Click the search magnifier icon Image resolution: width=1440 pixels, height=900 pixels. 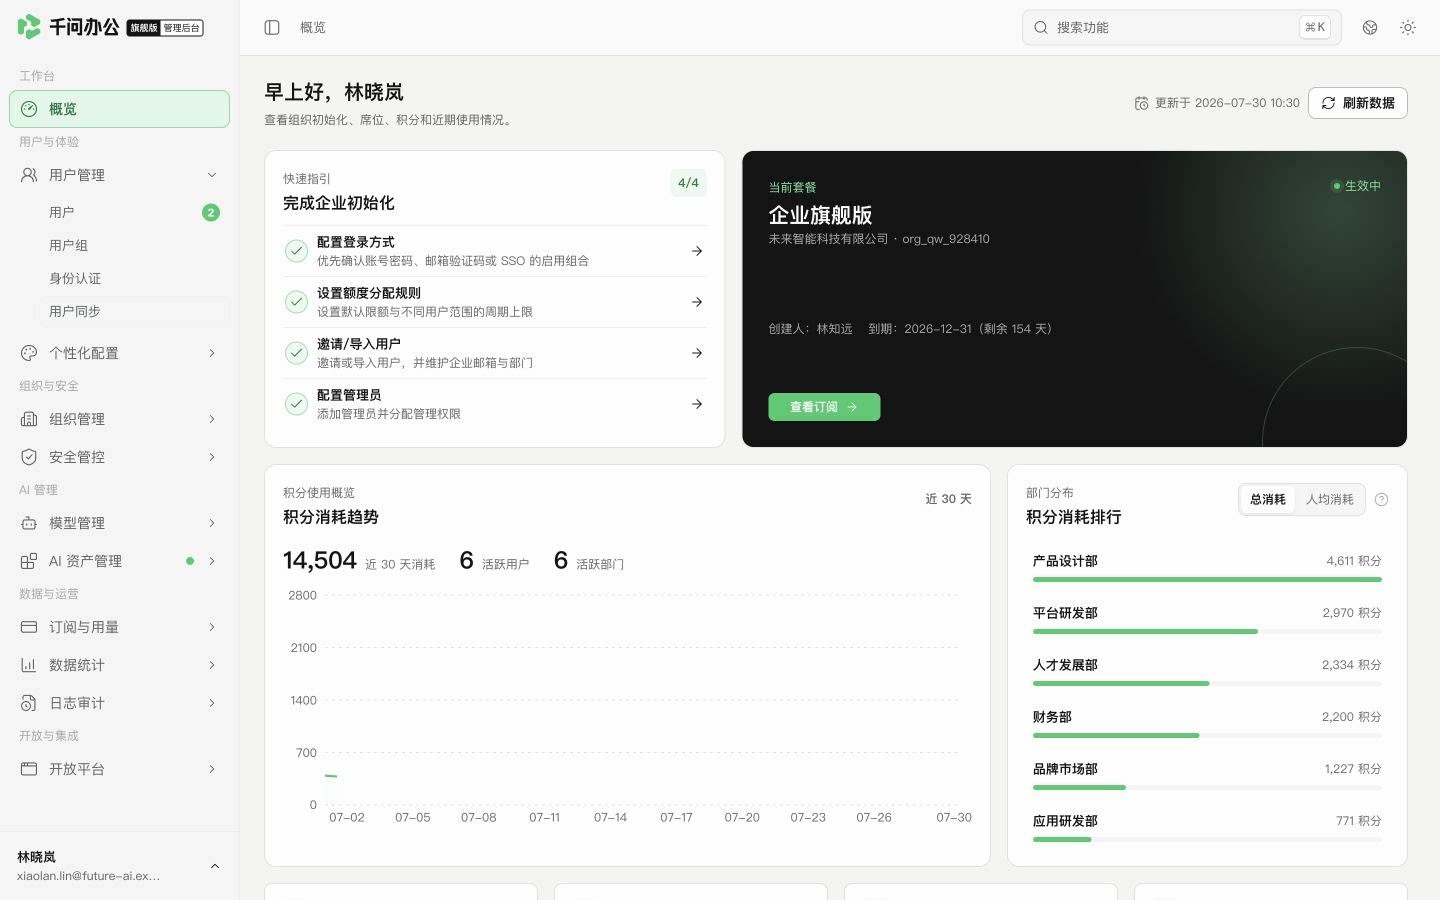(x=1041, y=27)
